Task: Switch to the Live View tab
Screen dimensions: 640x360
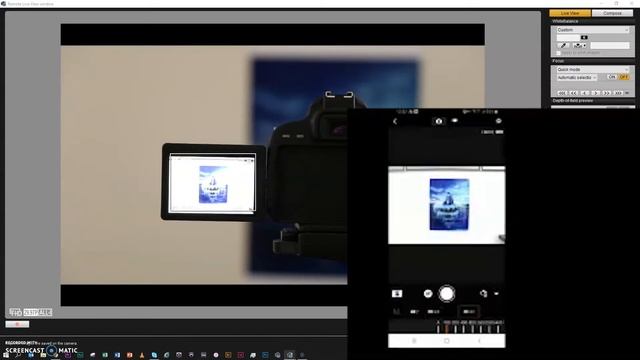Action: 570,13
